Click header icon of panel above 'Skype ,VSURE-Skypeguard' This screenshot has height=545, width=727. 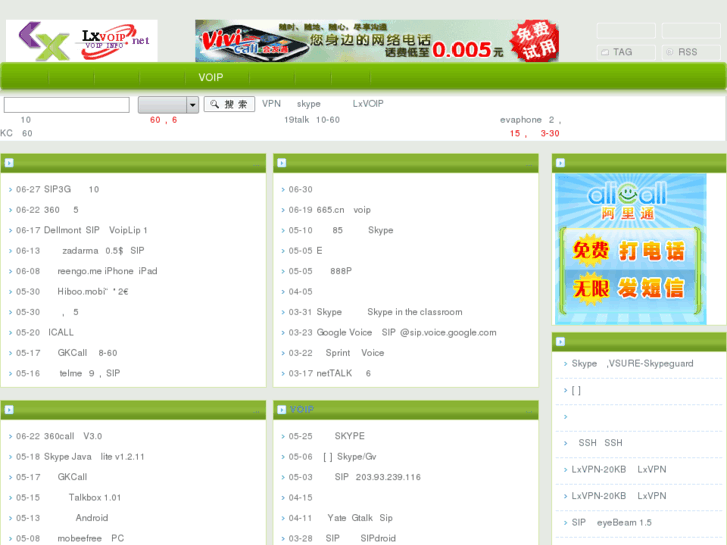pos(561,341)
